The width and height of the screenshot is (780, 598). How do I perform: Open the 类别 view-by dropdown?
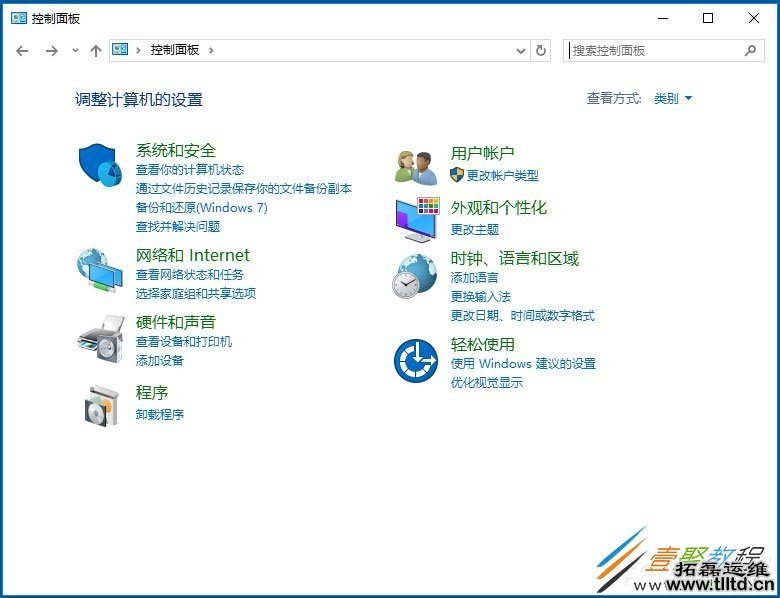[673, 99]
